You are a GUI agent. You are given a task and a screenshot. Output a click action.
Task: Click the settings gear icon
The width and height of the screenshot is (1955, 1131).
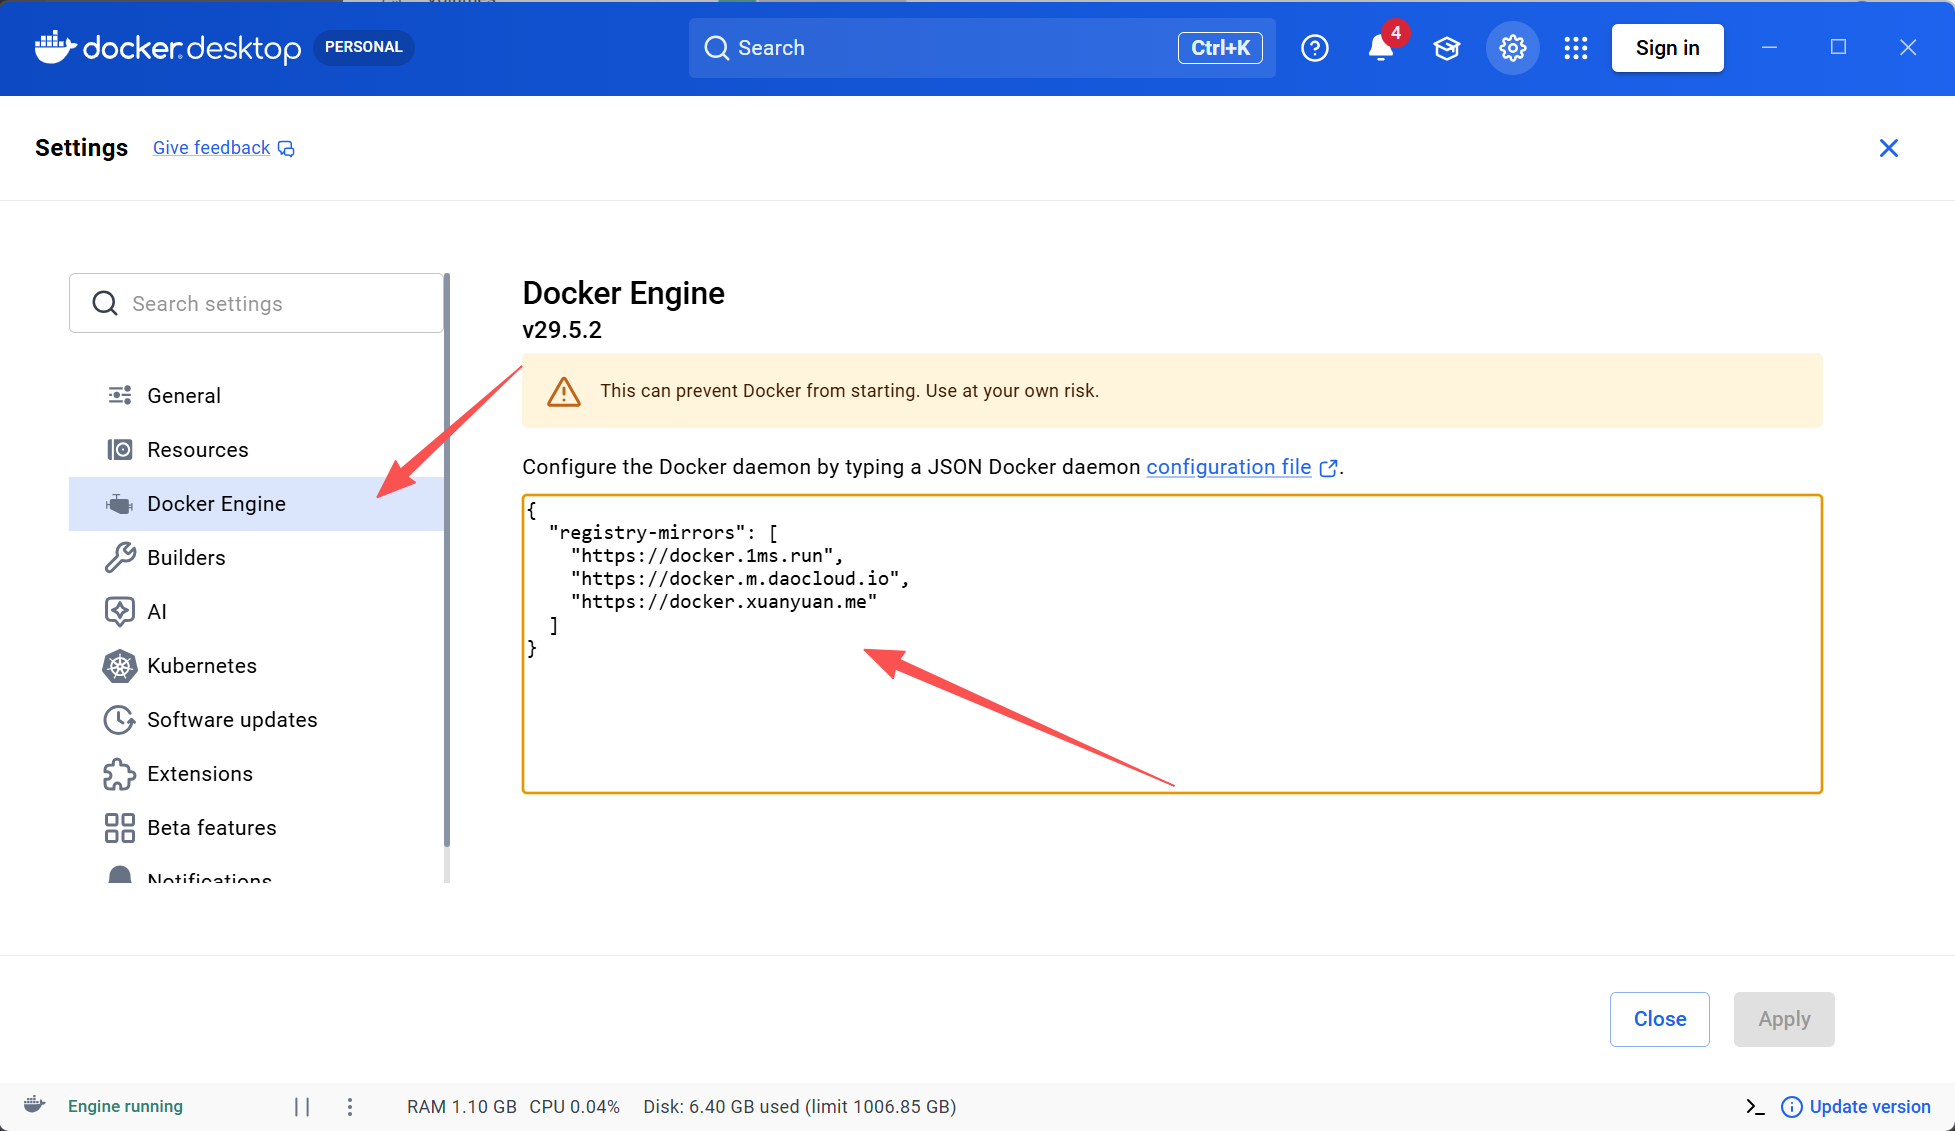1513,48
